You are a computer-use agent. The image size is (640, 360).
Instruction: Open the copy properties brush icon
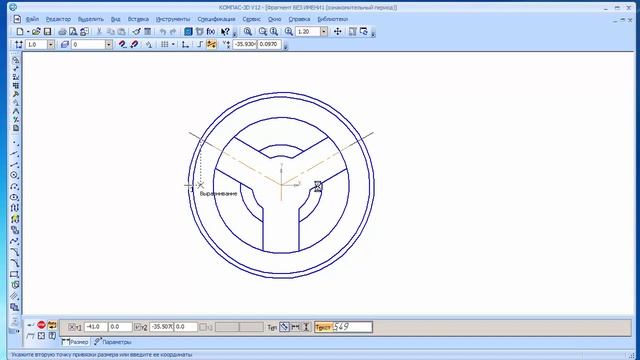pyautogui.click(x=136, y=31)
